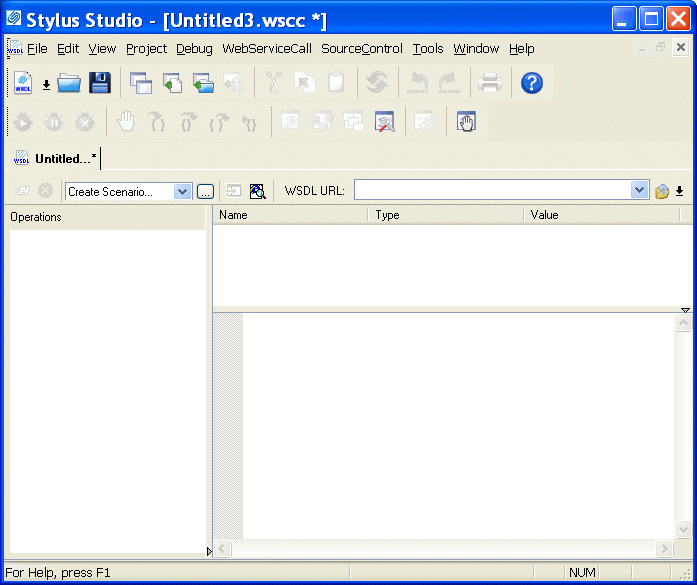
Task: Click the hand-over-window icon in the debug toolbar
Action: pyautogui.click(x=467, y=122)
